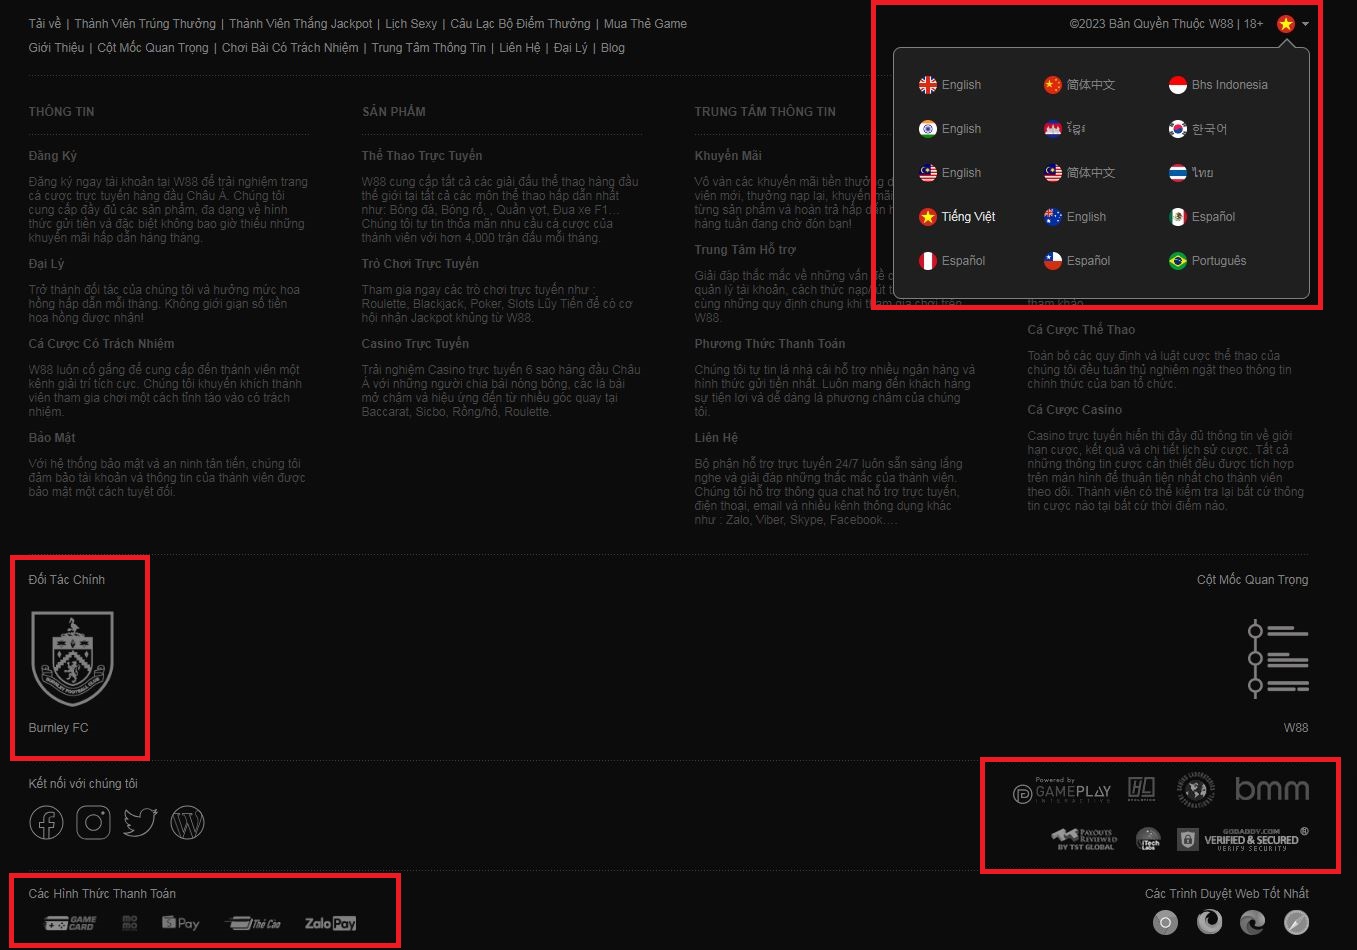Open the Blog link in footer
Screen dimensions: 1357x950
[x=613, y=48]
